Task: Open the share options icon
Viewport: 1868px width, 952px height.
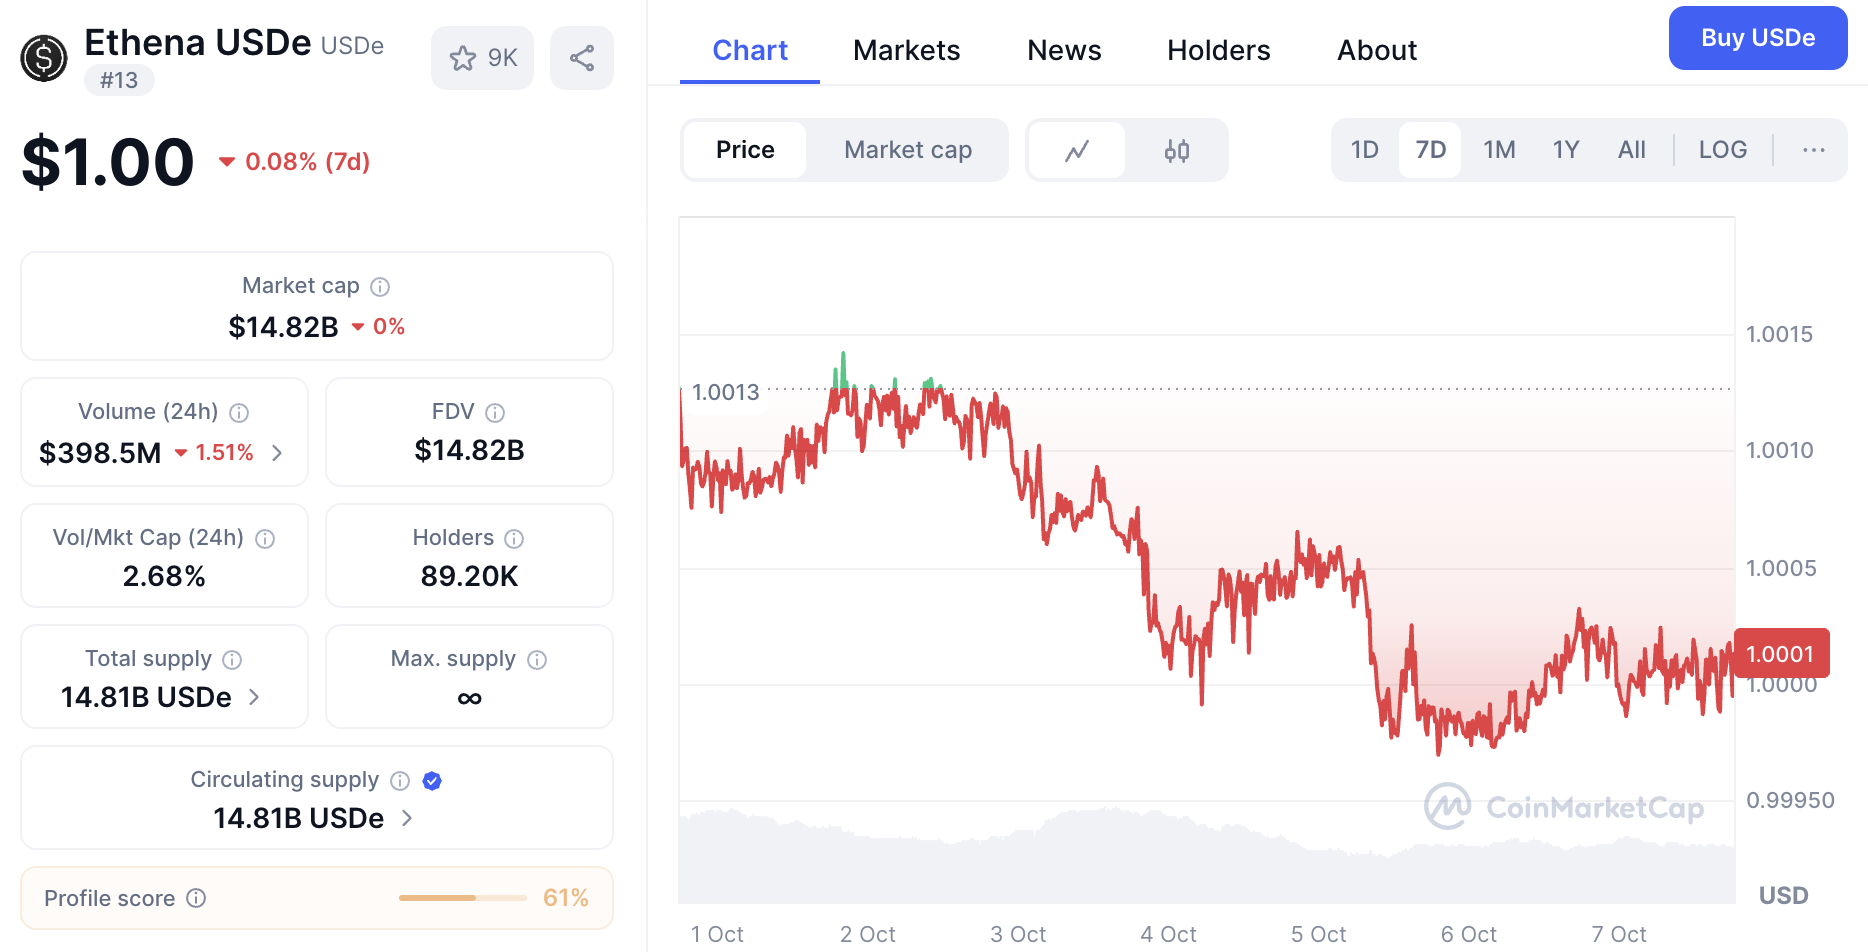Action: 581,58
